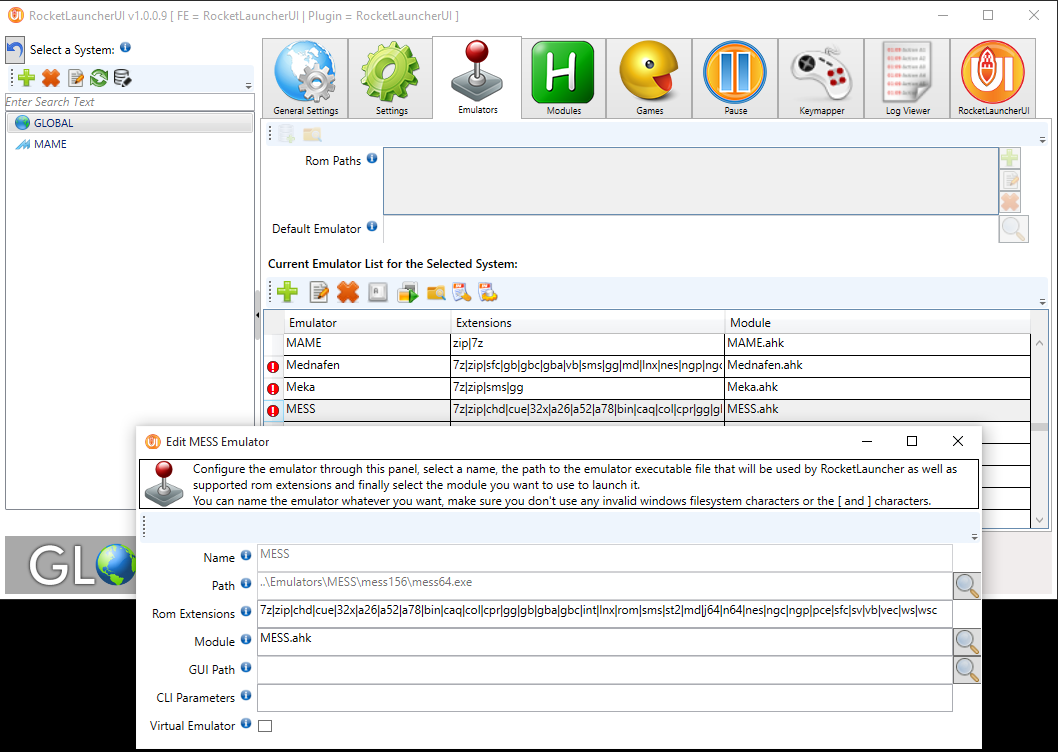
Task: Open the magnifier beside the Module field
Action: click(x=966, y=642)
